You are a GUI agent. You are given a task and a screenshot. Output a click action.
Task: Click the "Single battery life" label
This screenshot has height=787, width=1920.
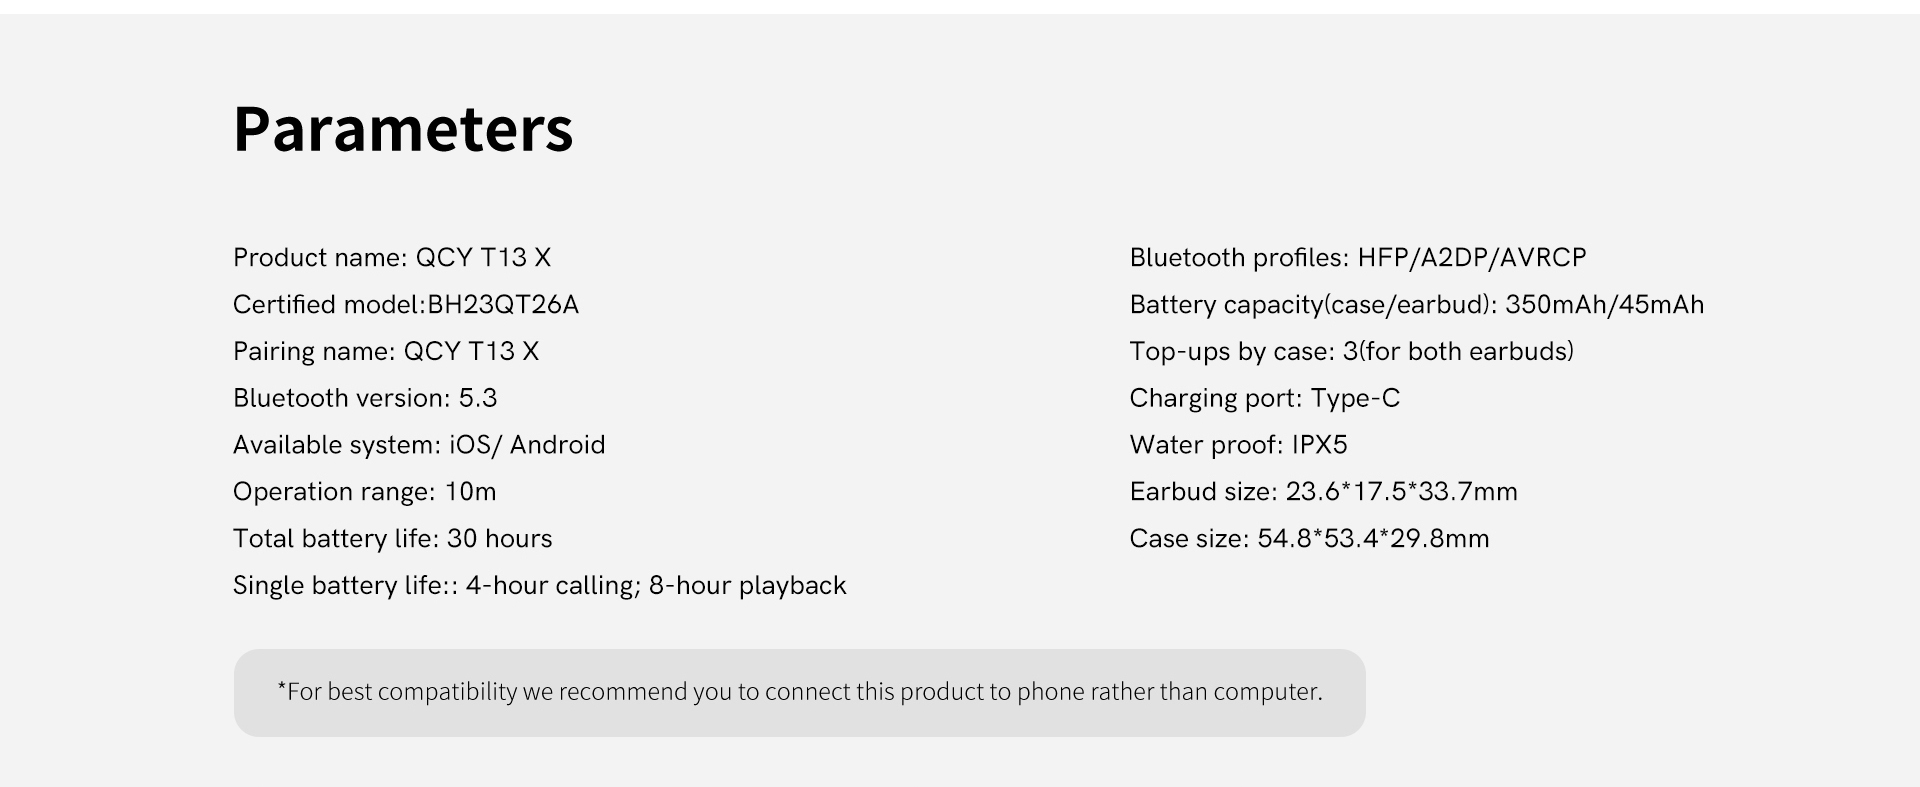[338, 586]
